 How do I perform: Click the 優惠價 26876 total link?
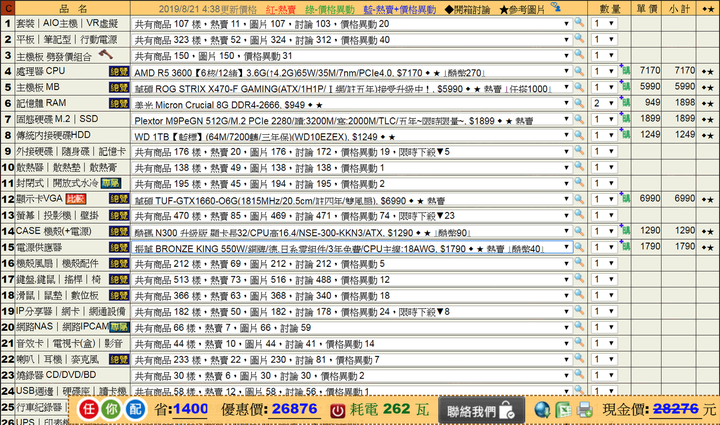269,409
